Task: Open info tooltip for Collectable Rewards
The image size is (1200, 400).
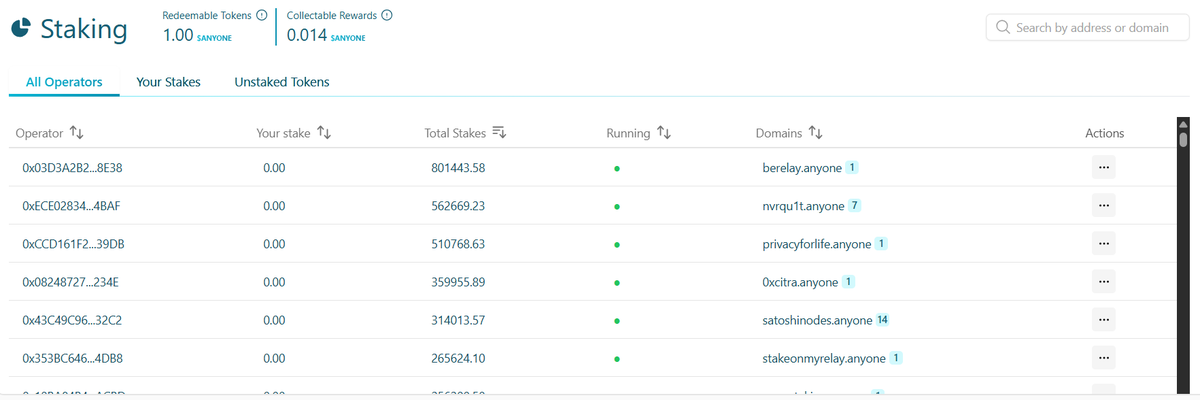Action: [386, 15]
